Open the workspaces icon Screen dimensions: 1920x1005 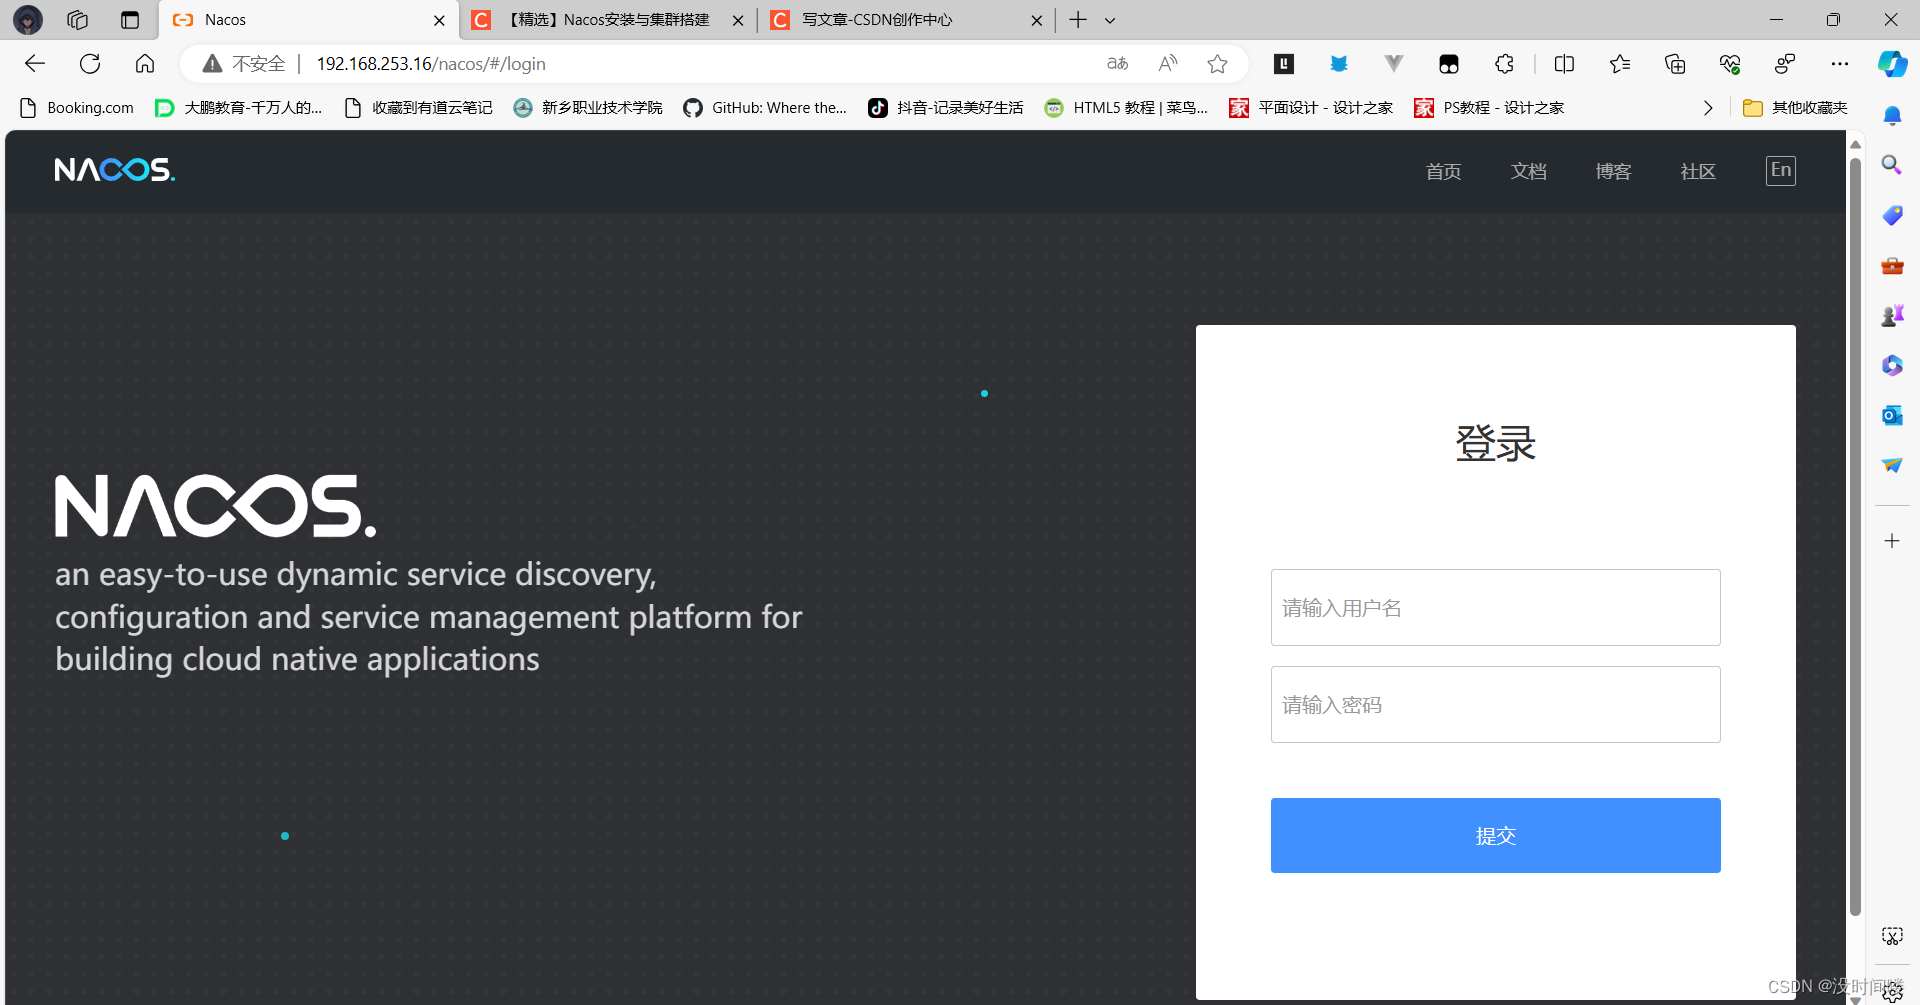[77, 20]
